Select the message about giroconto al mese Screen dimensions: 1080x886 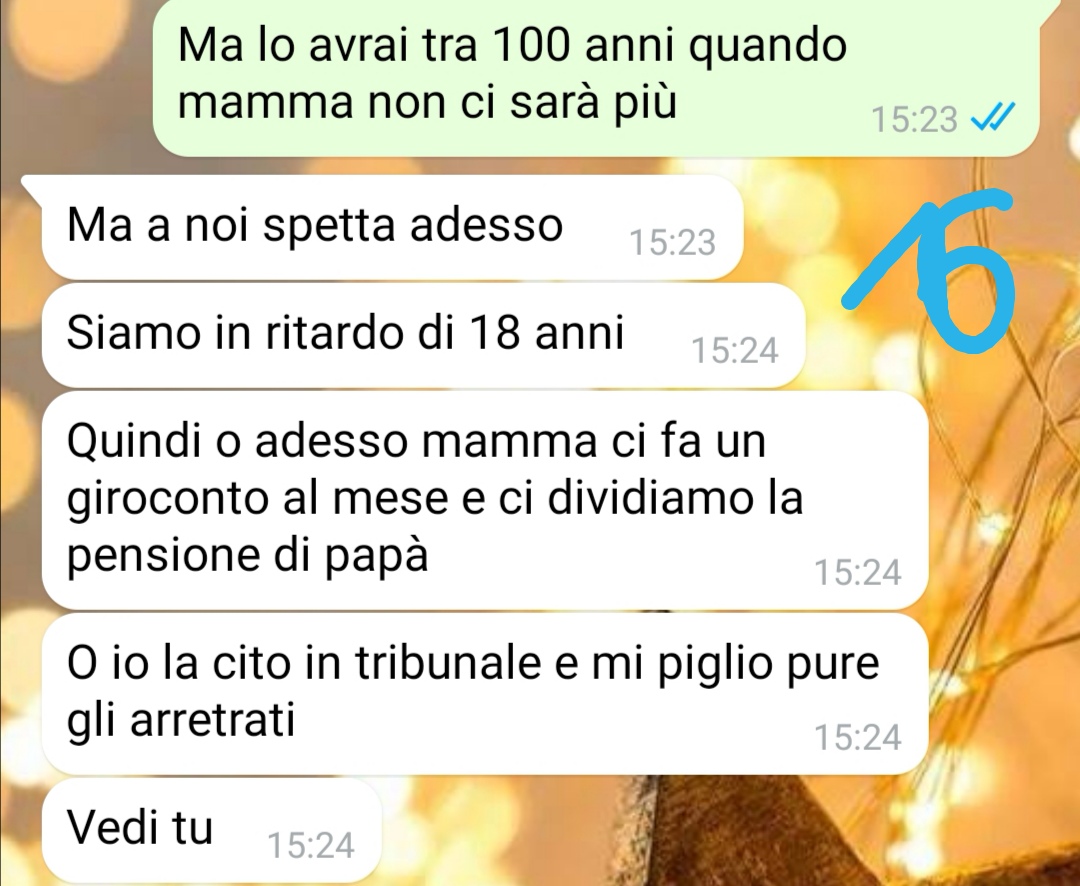click(485, 500)
